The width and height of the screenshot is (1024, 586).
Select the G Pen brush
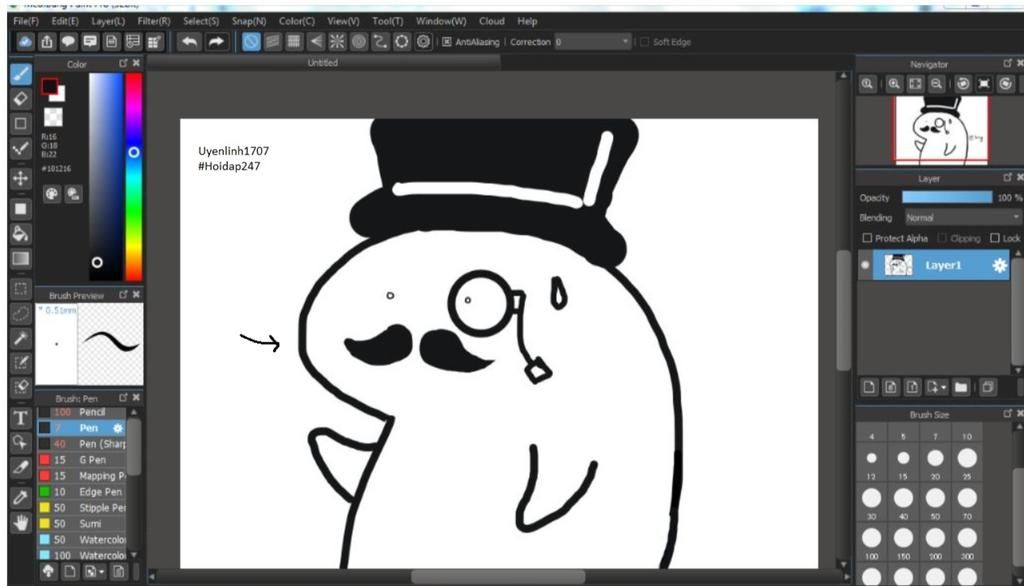82,460
